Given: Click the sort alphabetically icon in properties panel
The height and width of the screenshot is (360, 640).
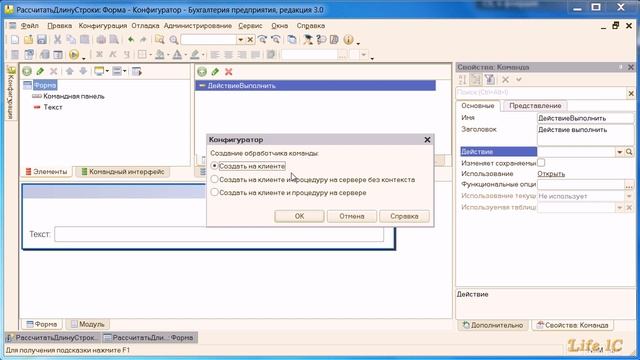Looking at the screenshot, I should (x=462, y=80).
